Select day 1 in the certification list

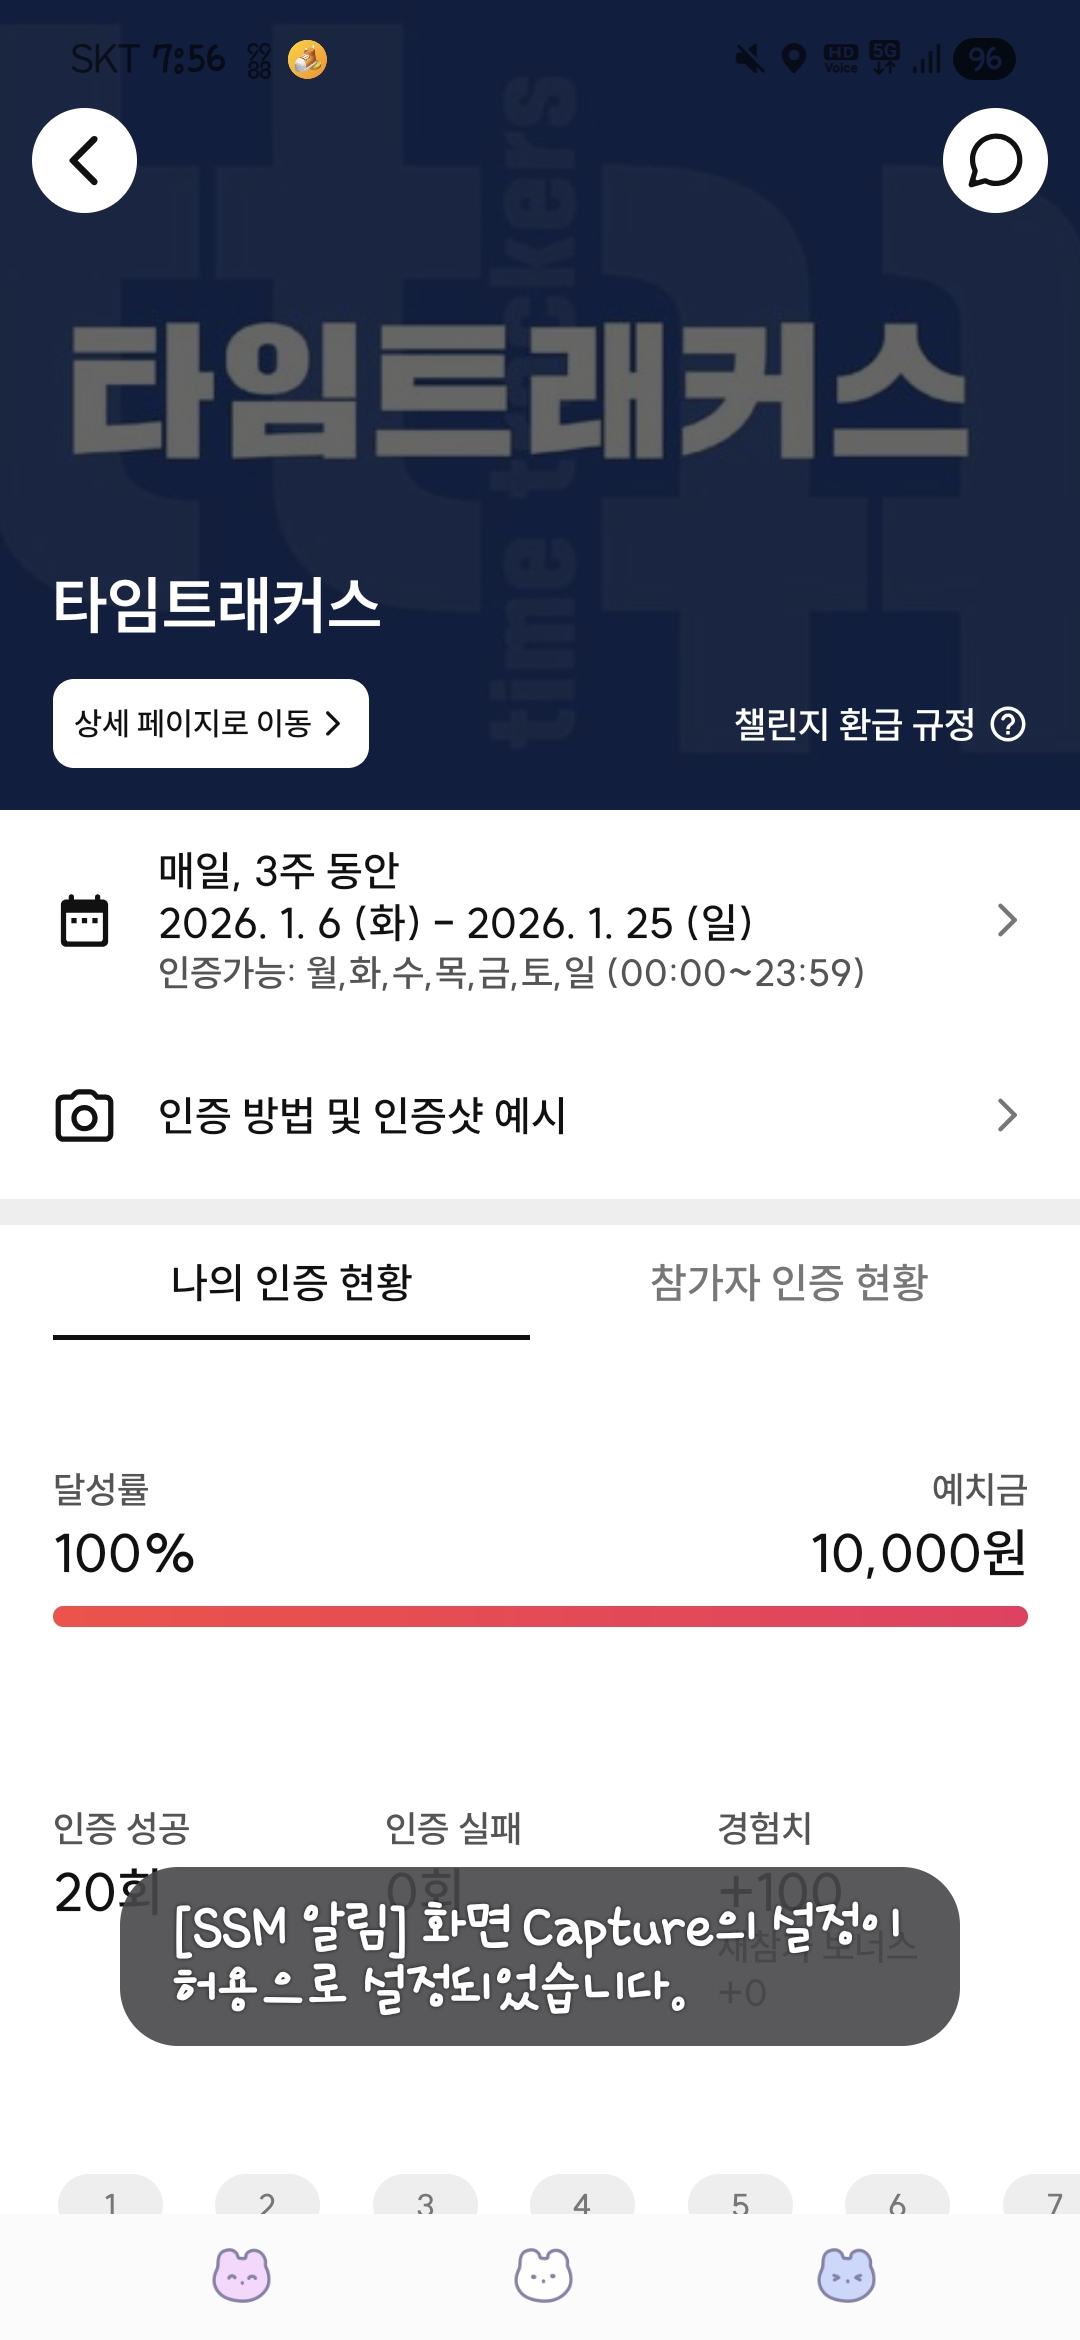click(x=110, y=2196)
